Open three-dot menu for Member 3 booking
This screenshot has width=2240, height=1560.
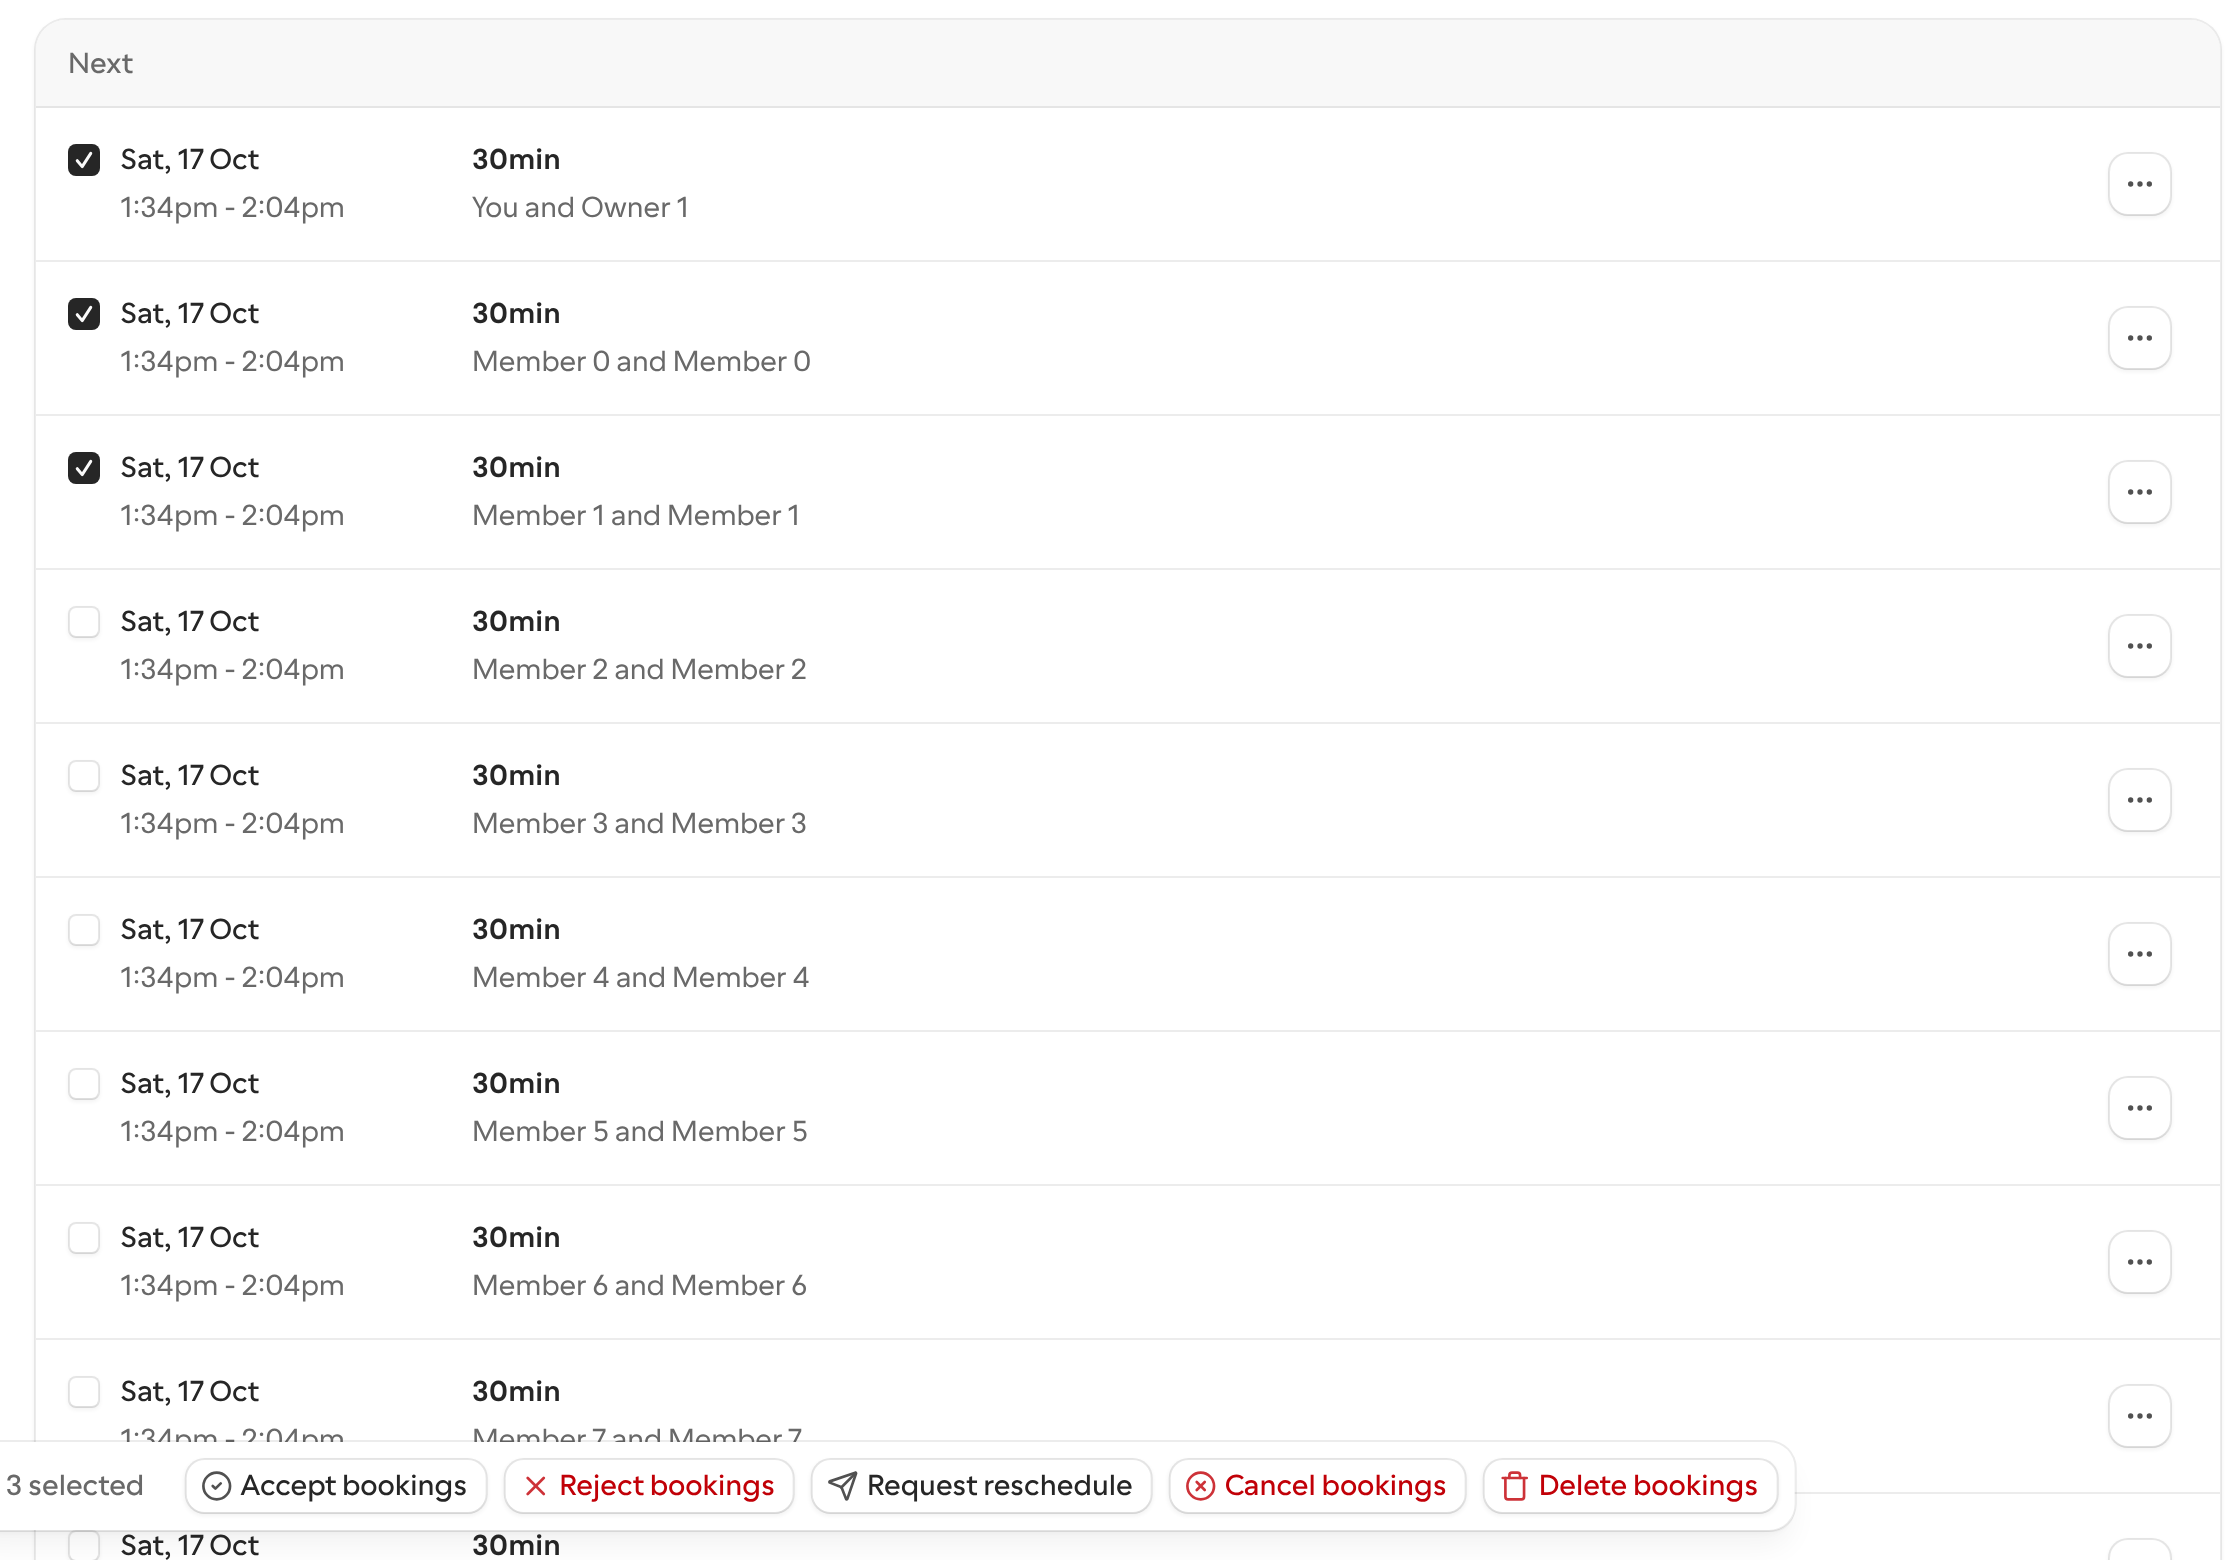coord(2139,800)
